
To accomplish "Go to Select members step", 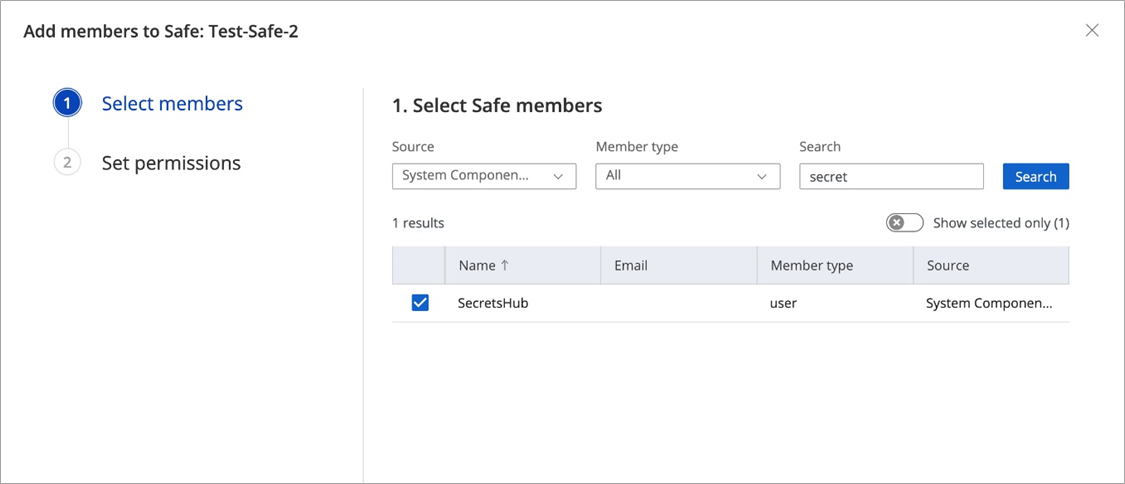I will [172, 103].
